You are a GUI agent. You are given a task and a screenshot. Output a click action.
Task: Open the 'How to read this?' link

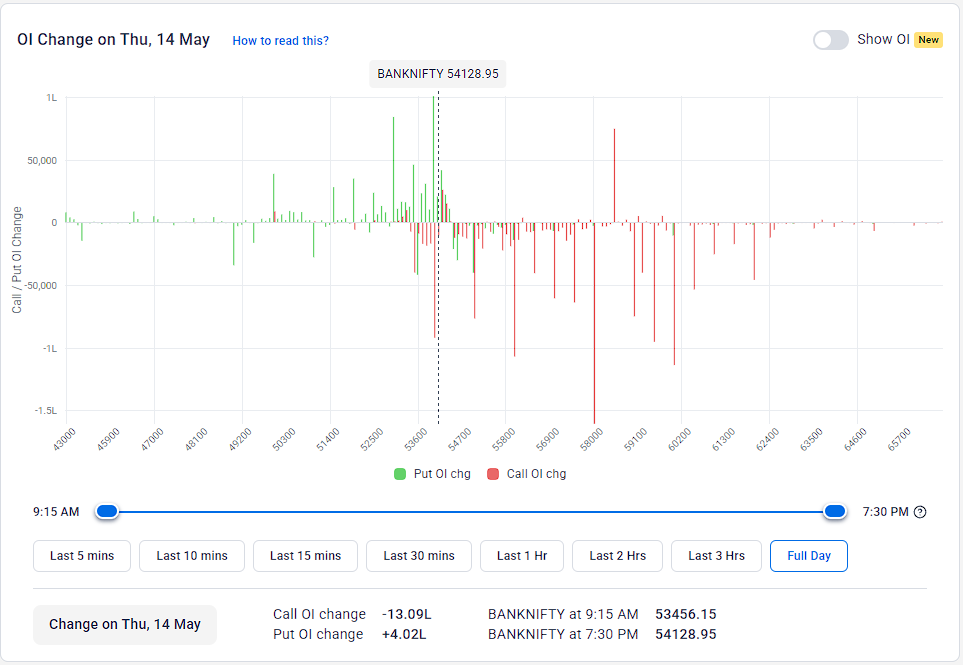pyautogui.click(x=280, y=41)
